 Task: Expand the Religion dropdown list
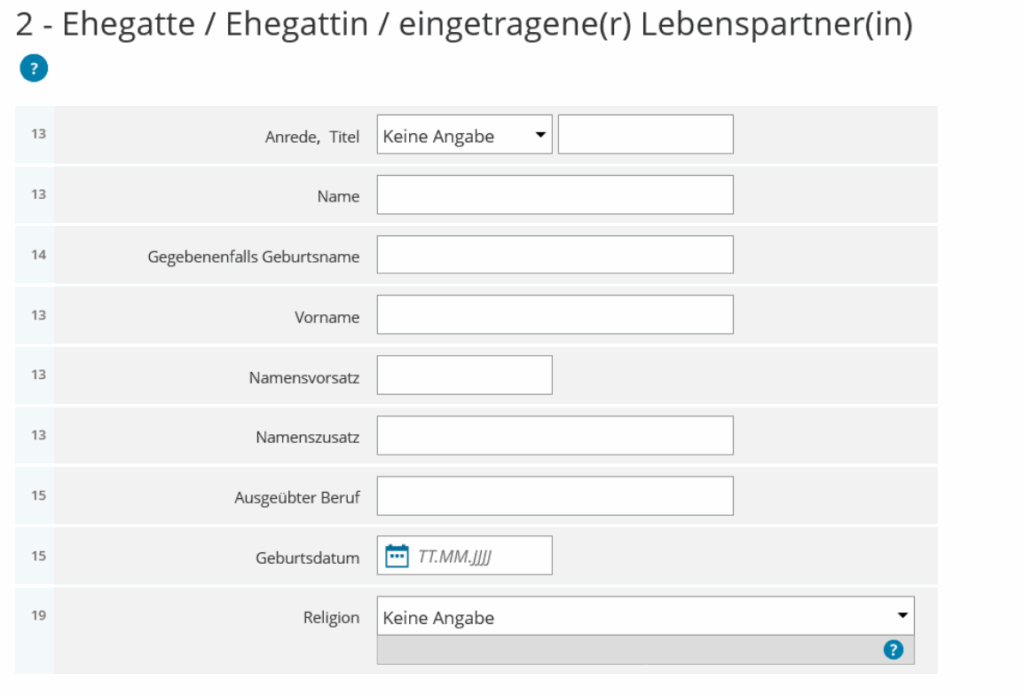[645, 617]
